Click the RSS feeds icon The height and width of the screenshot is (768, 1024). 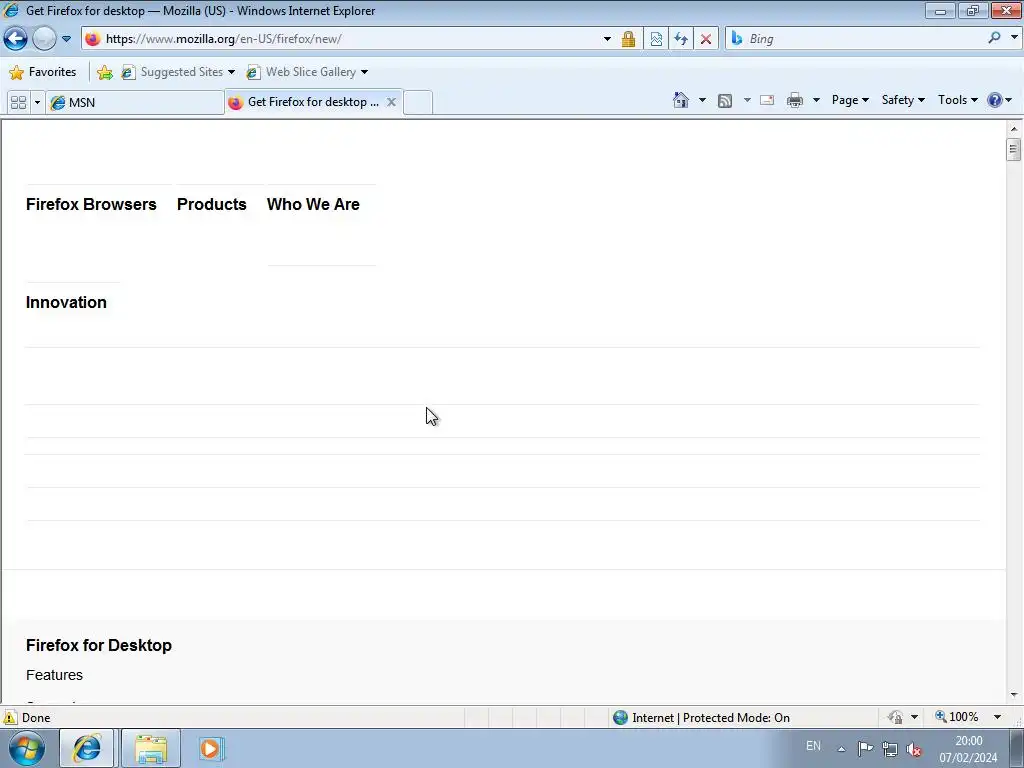[x=725, y=100]
